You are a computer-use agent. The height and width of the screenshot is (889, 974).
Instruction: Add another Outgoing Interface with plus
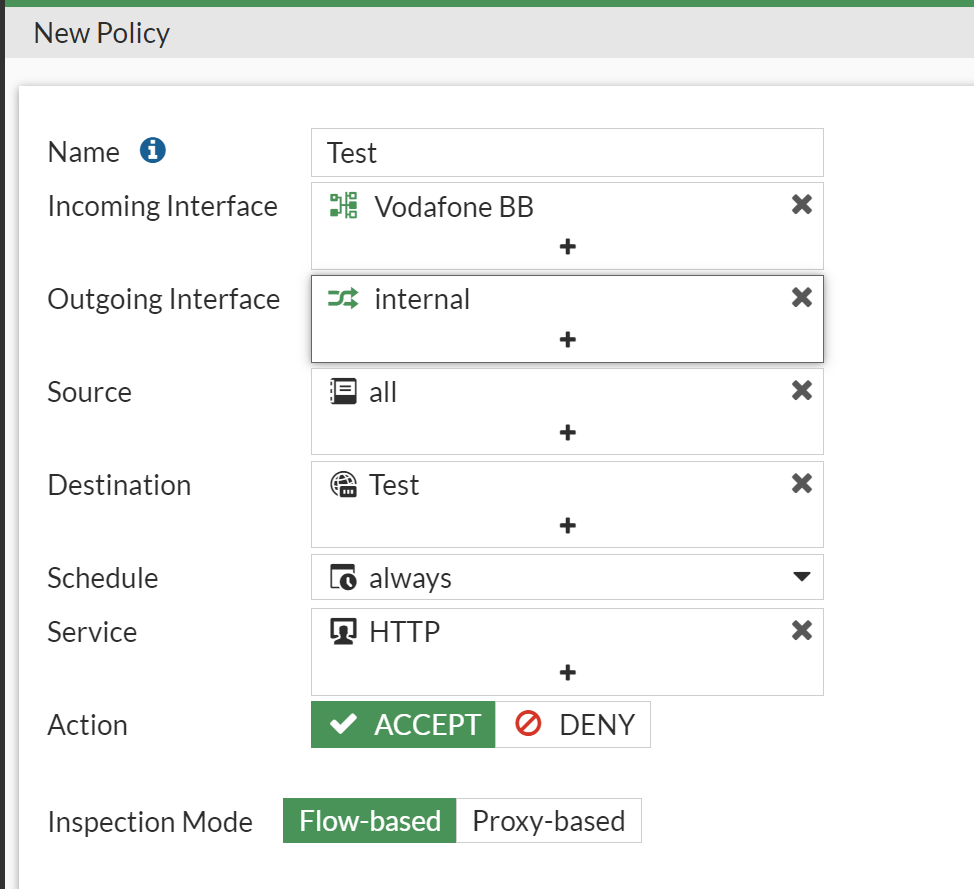(x=567, y=340)
